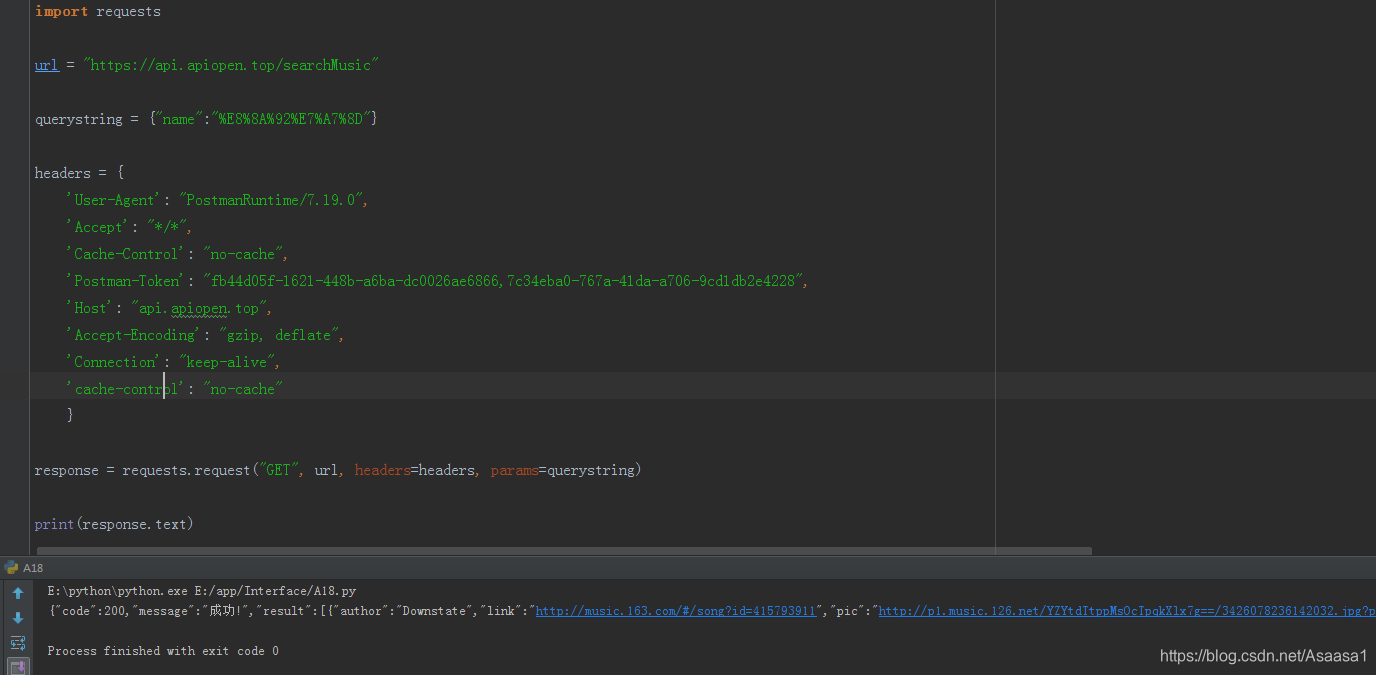Click the url variable name
The image size is (1376, 675).
click(47, 65)
